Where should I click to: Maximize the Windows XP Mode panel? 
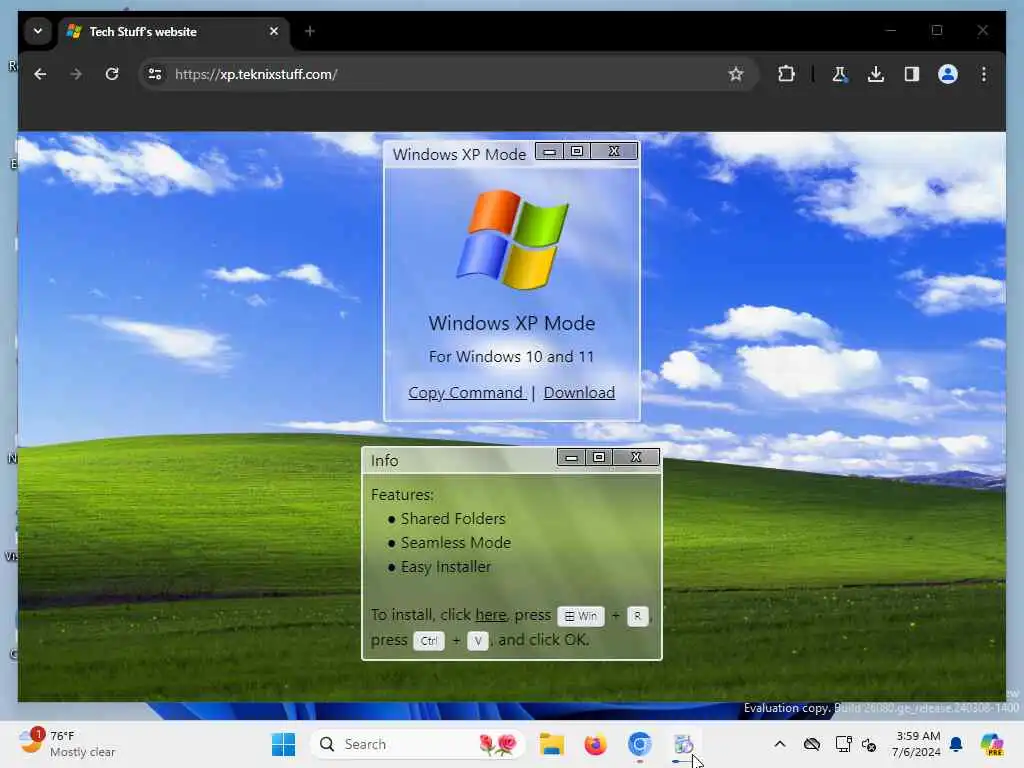pos(577,152)
